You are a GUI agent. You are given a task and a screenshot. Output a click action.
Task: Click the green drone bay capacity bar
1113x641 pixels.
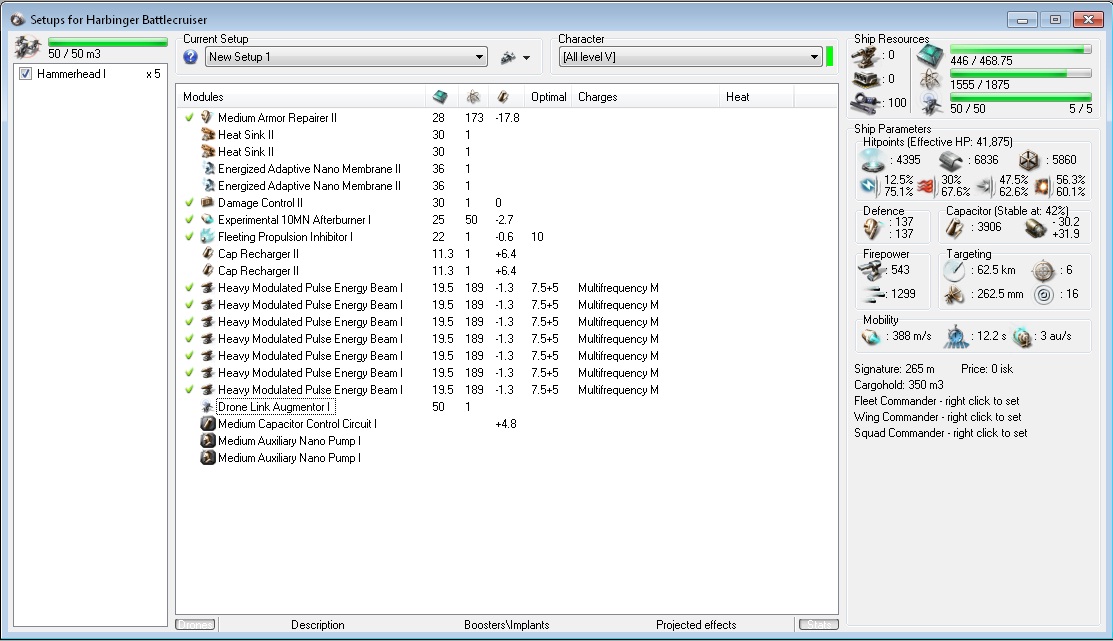coord(107,43)
